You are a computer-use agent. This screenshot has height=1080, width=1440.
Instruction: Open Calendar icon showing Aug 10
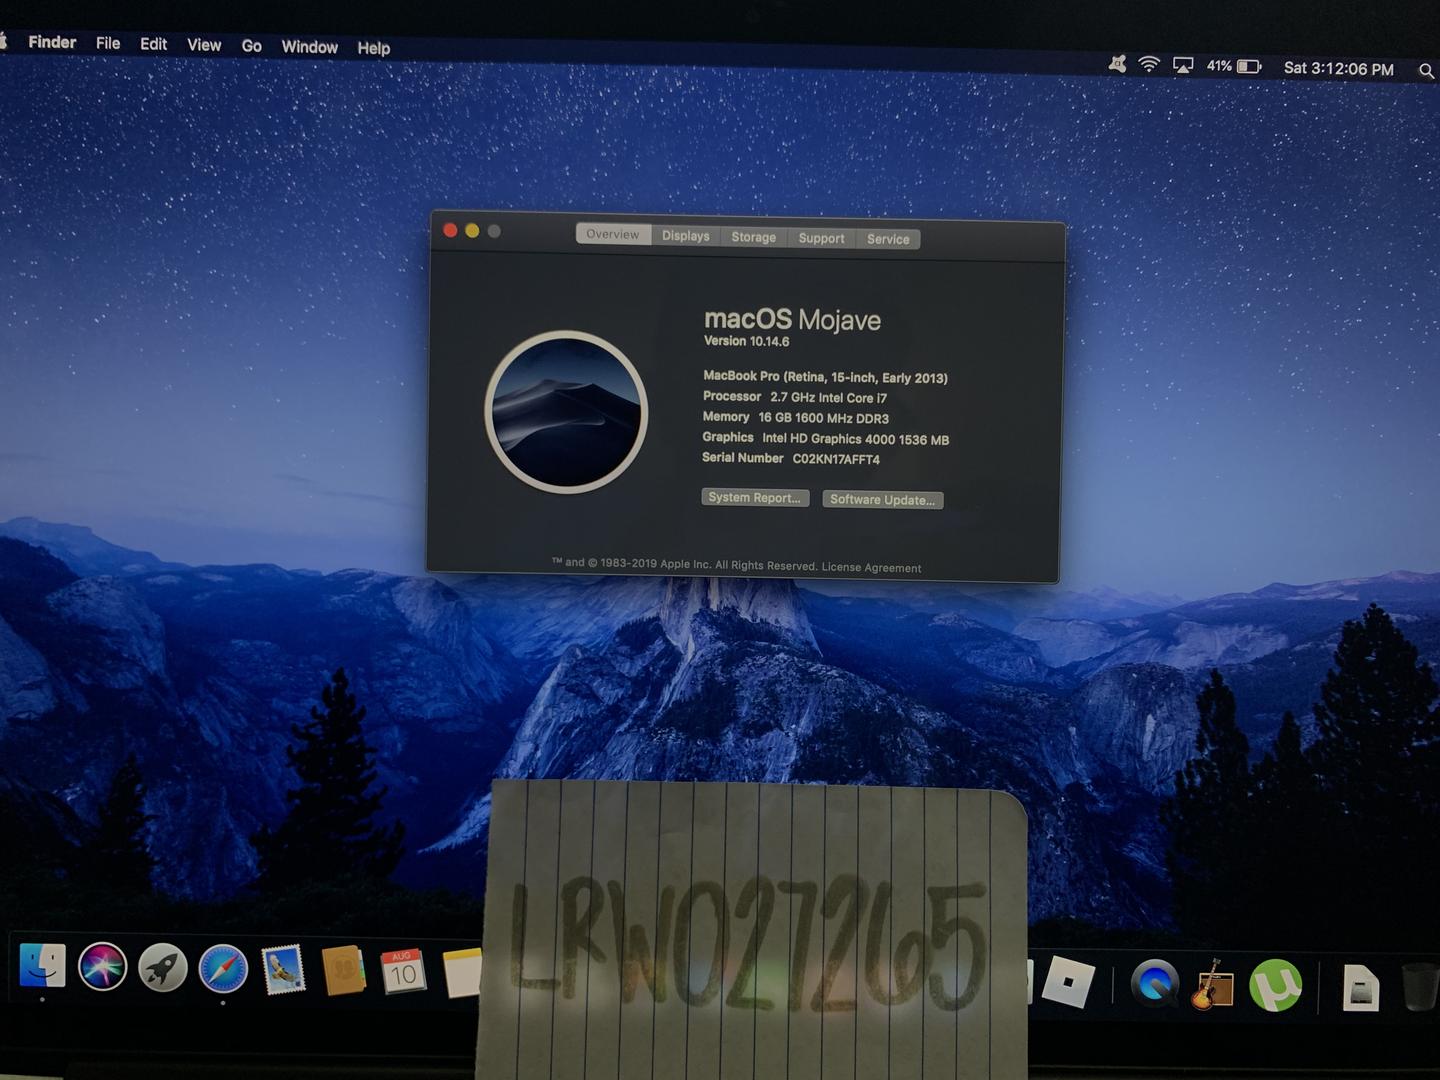point(403,971)
